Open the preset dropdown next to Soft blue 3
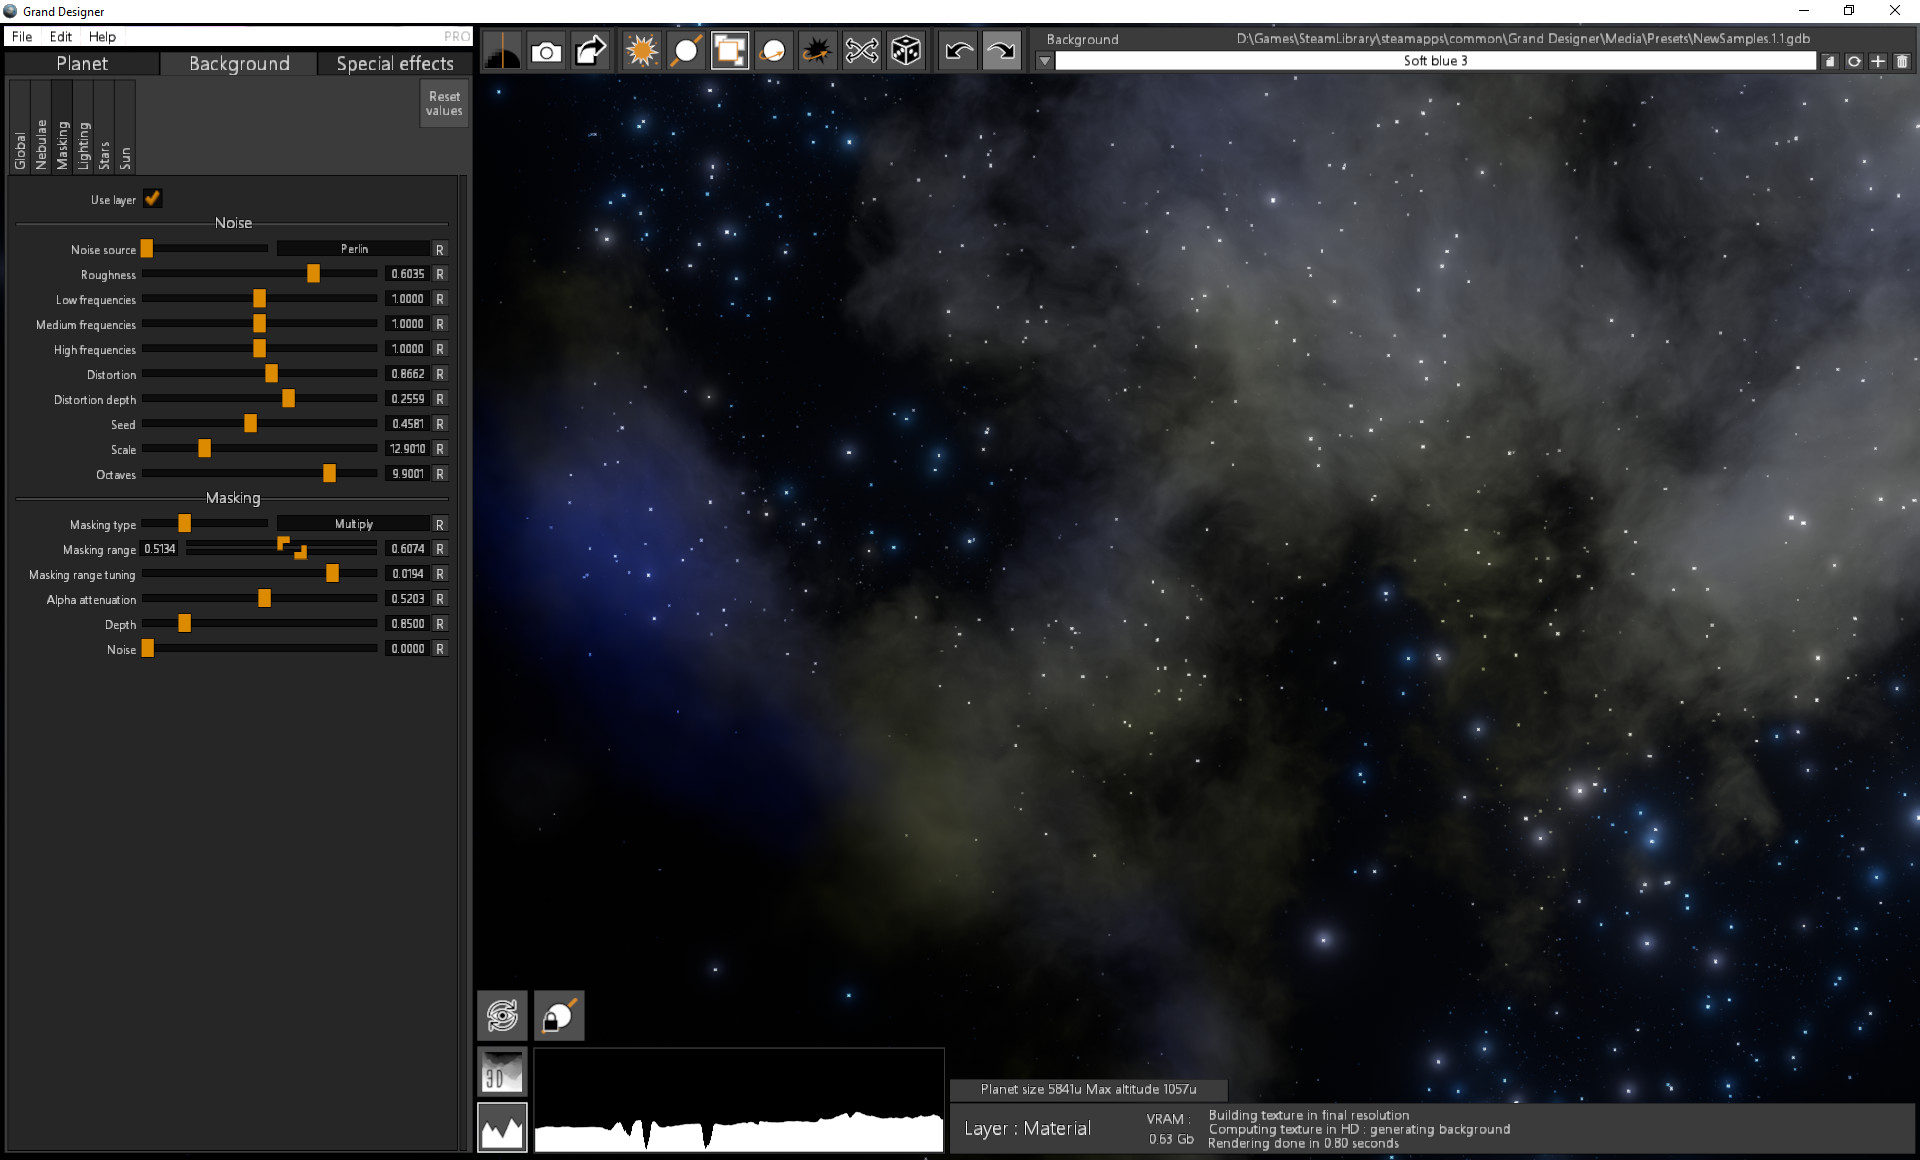This screenshot has width=1920, height=1160. [x=1043, y=60]
